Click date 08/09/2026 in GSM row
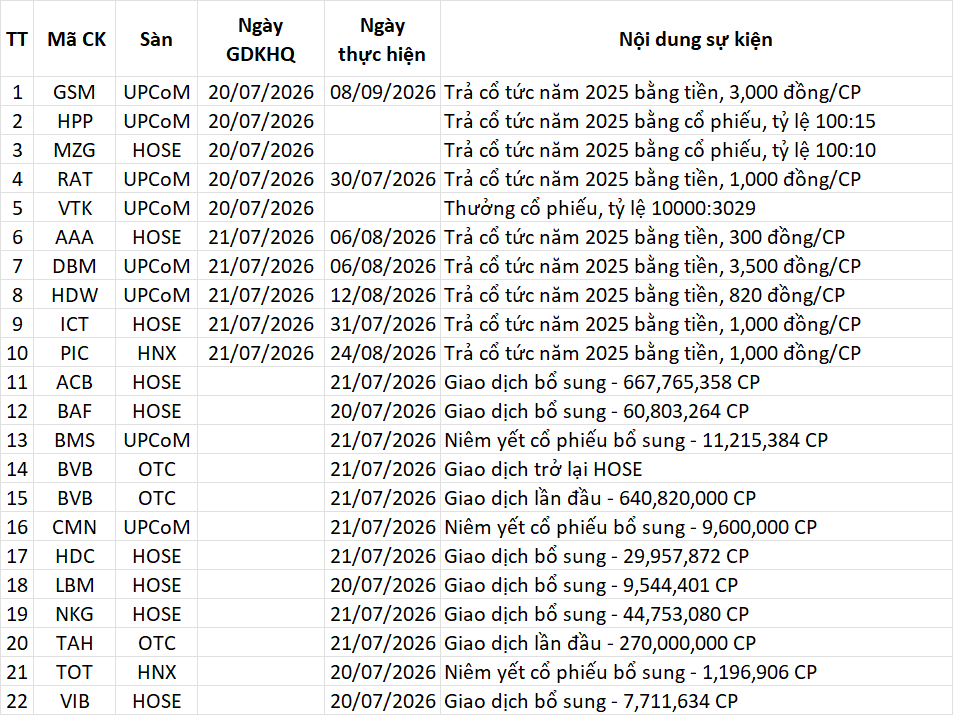Viewport: 953px width, 715px height. tap(382, 92)
